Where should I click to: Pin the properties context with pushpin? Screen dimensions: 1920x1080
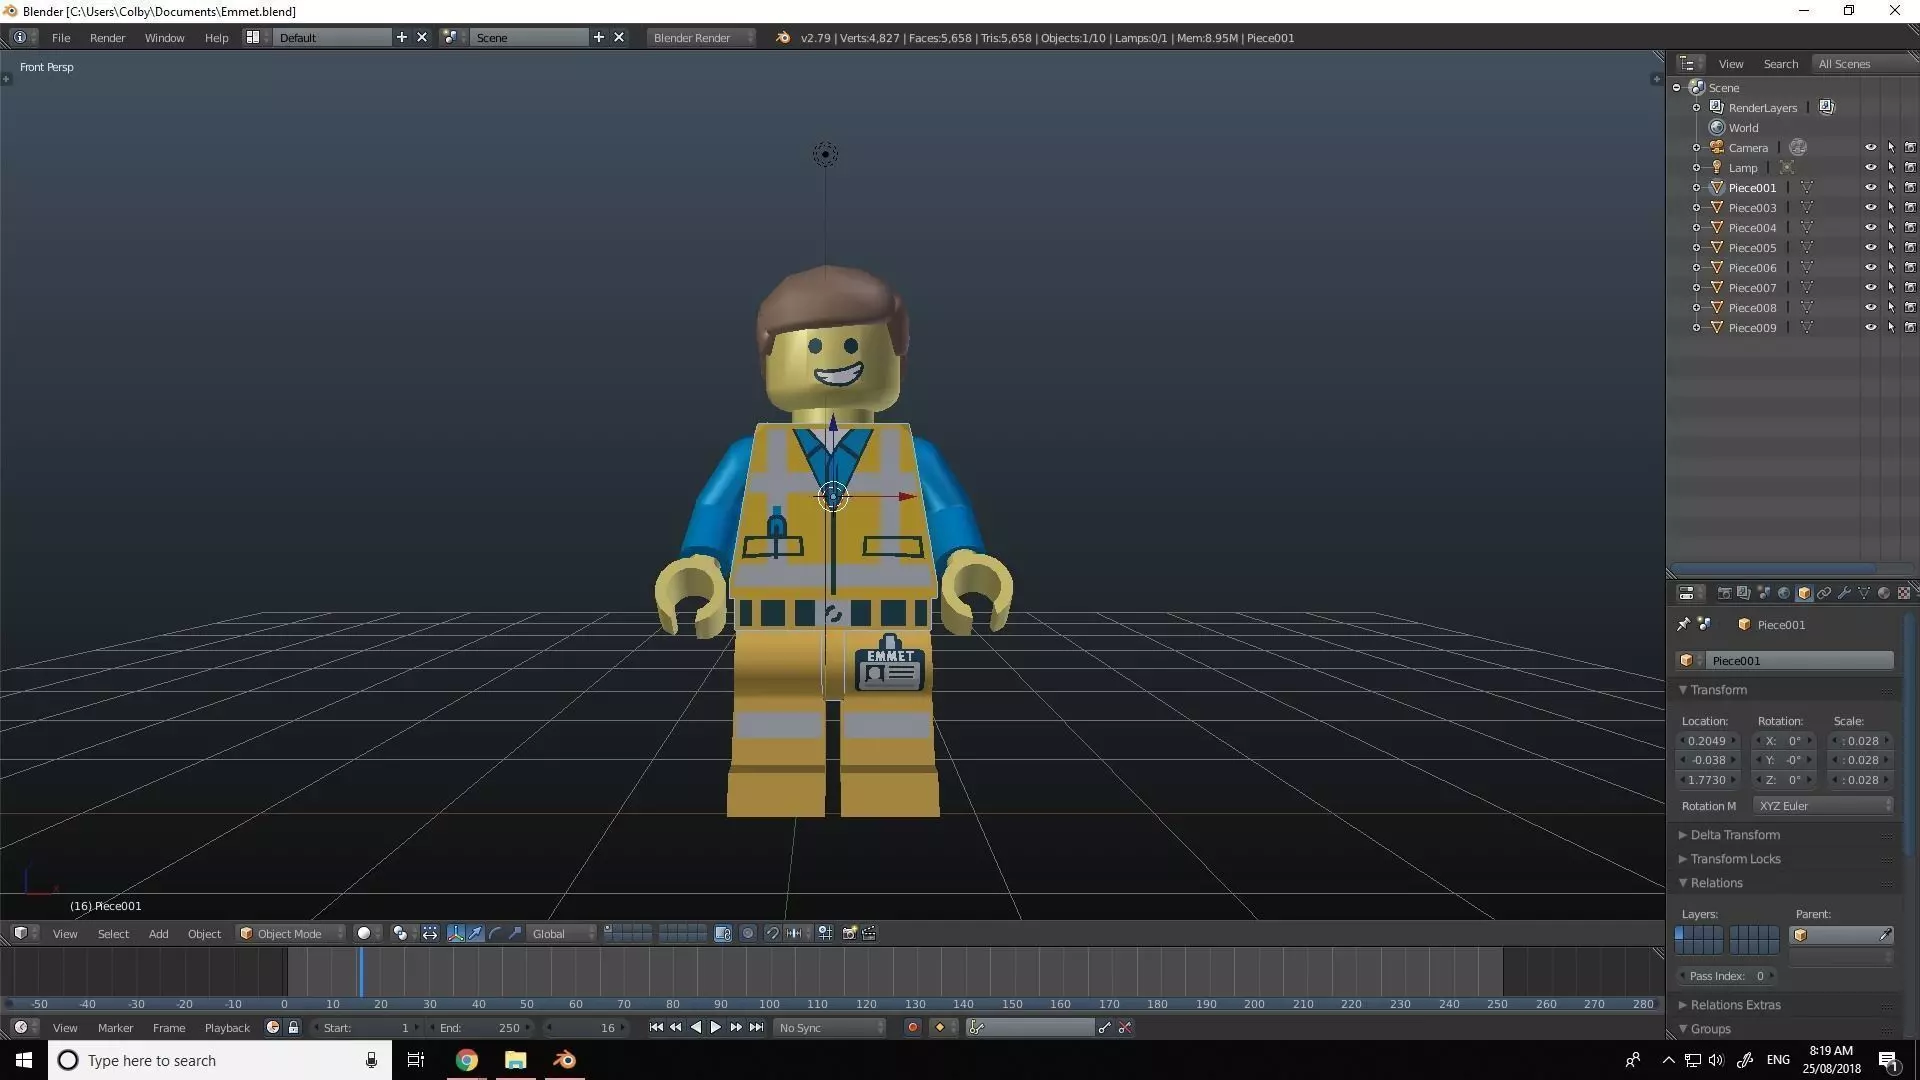(x=1683, y=624)
